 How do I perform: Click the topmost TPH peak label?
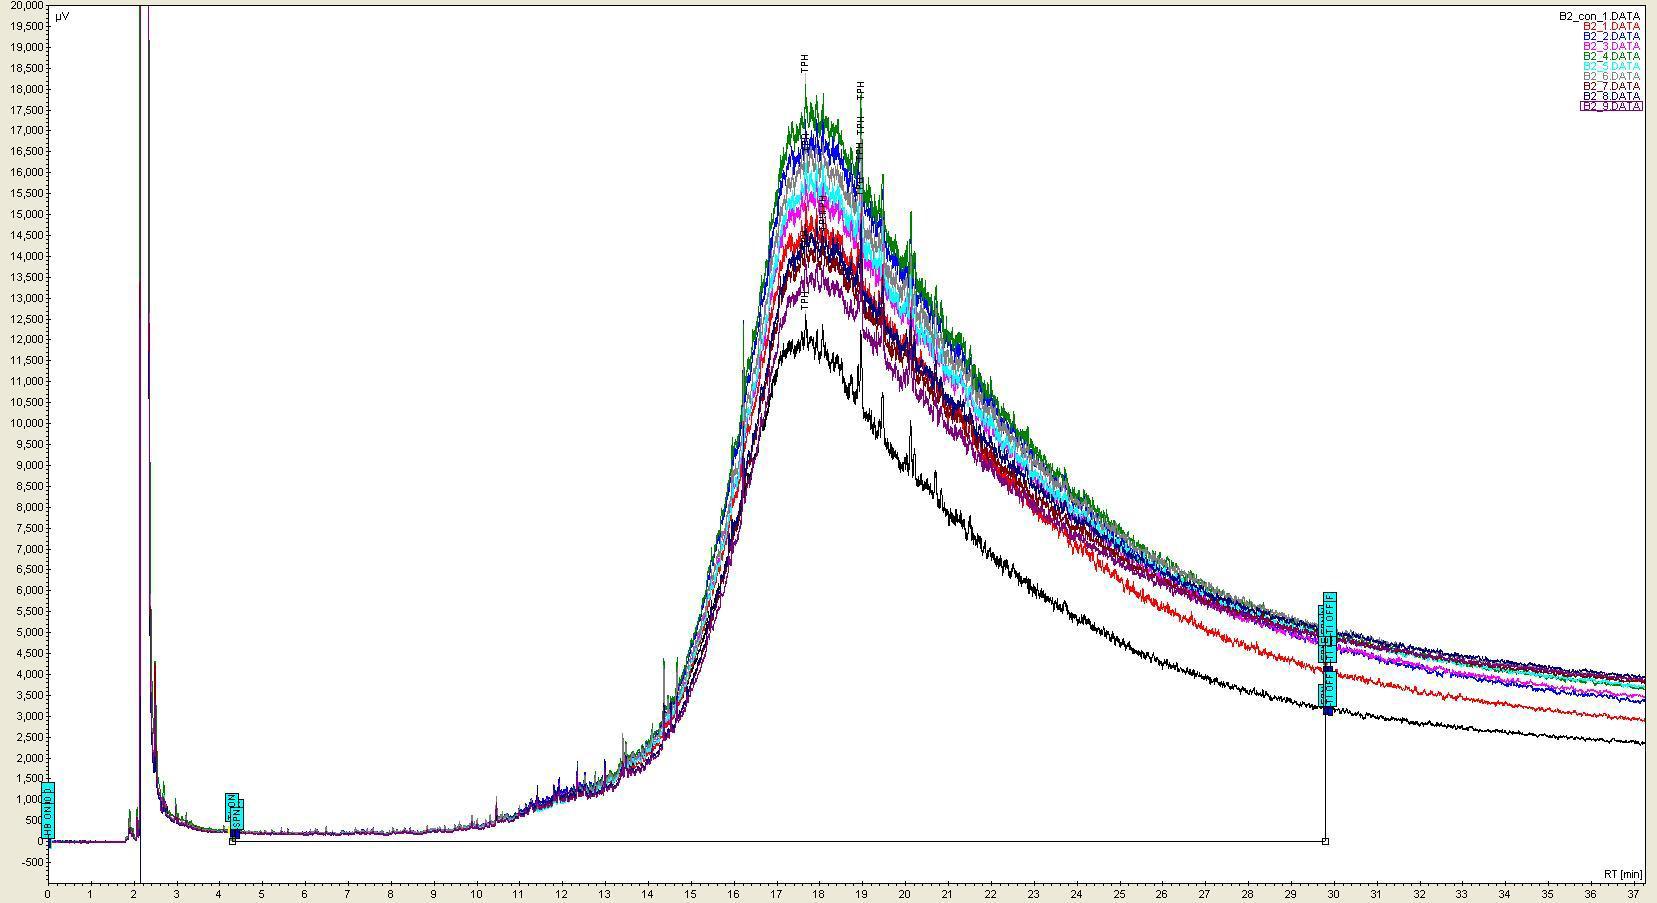[x=805, y=63]
